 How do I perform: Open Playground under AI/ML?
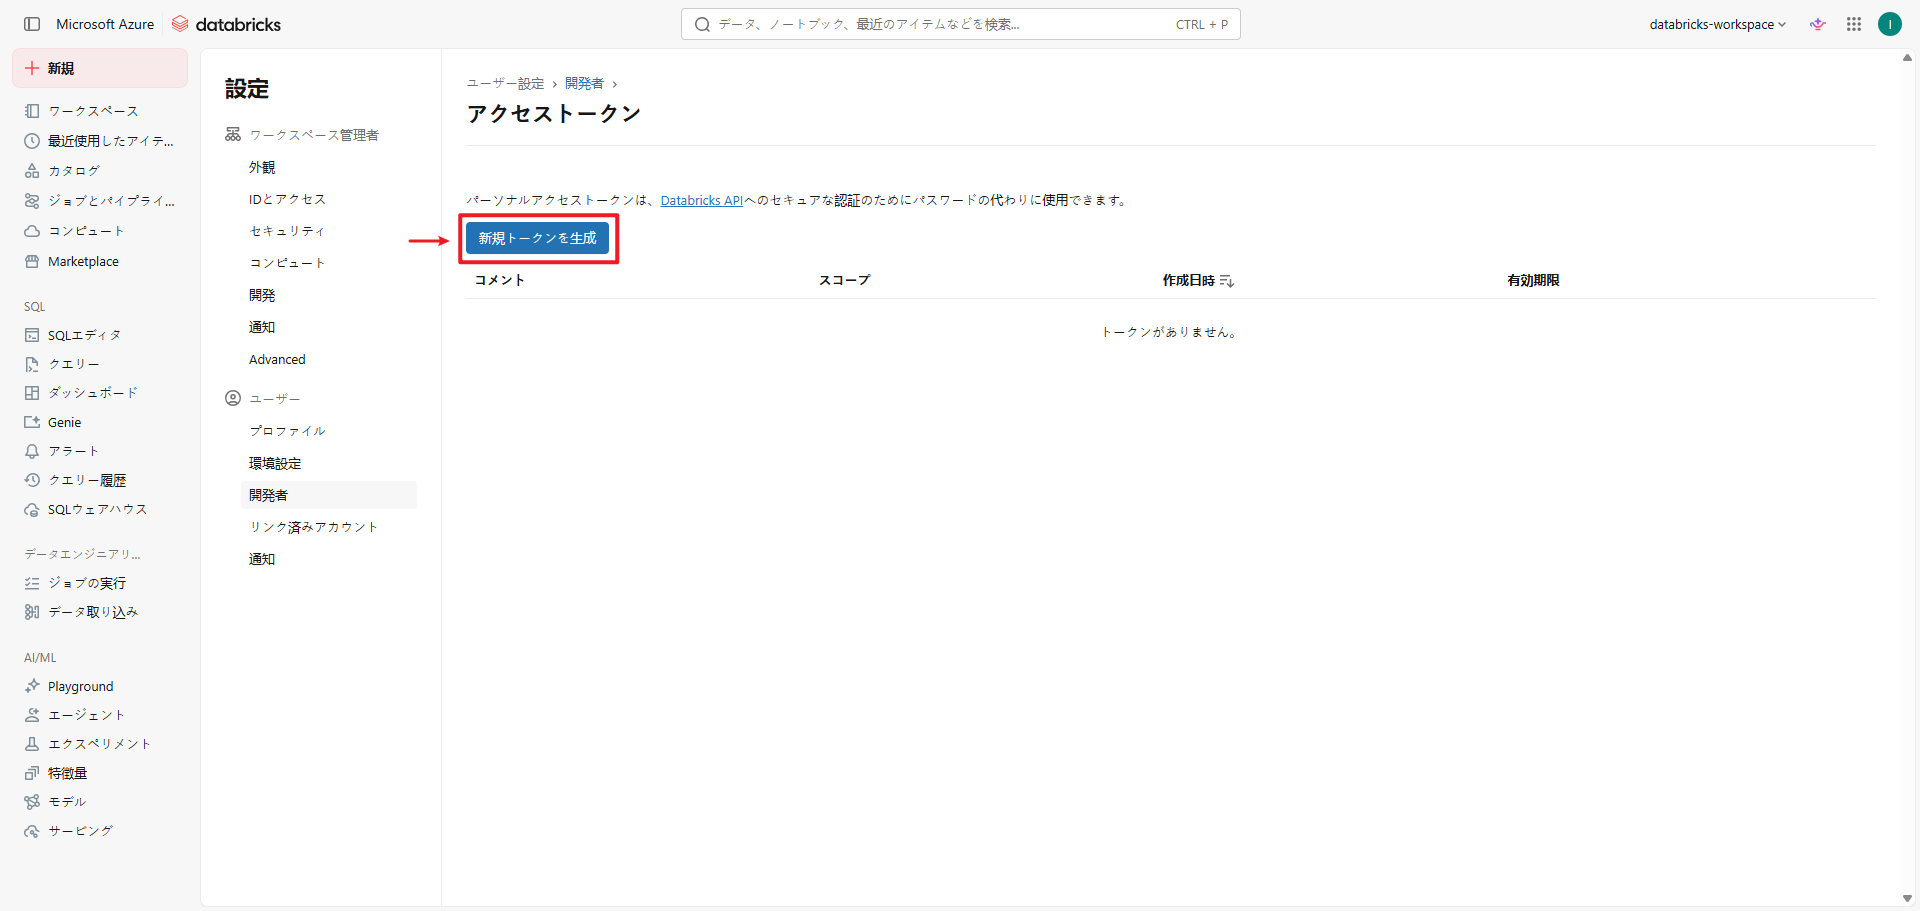(x=80, y=687)
